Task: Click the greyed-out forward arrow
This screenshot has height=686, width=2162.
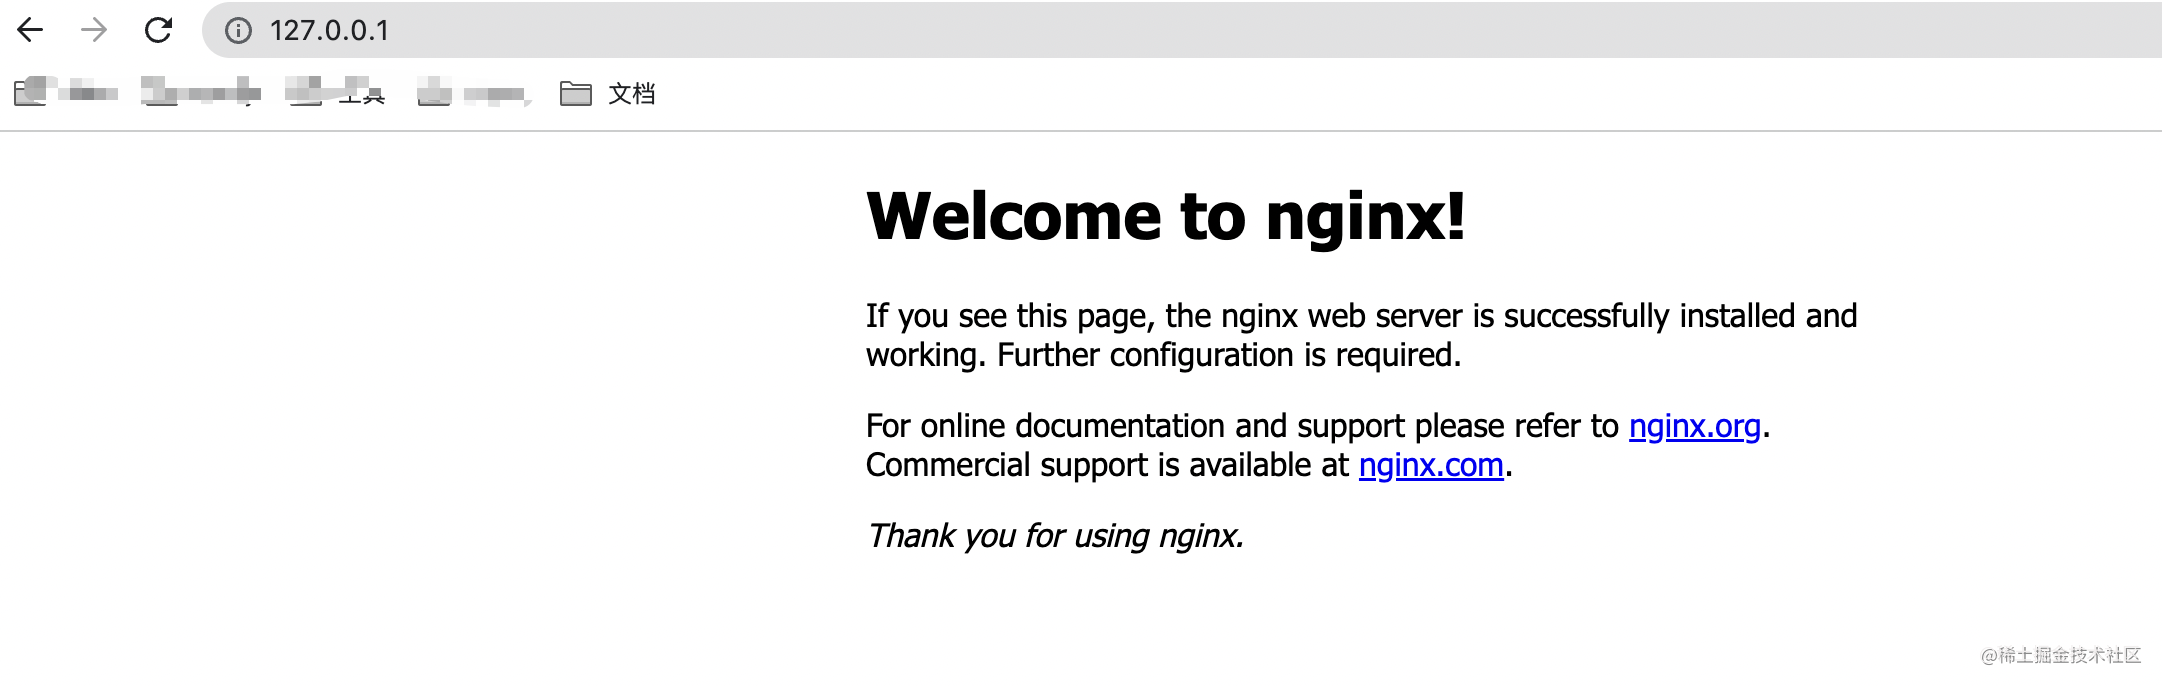Action: (94, 30)
